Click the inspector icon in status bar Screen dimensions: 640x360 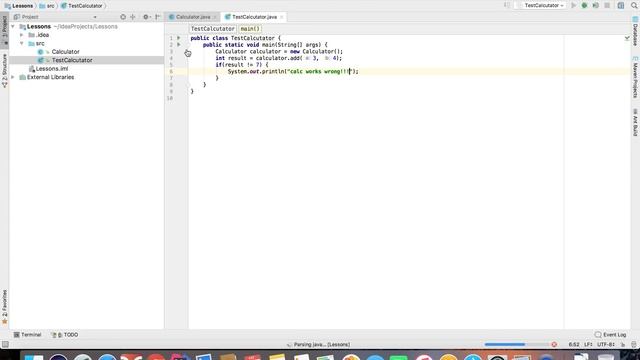pos(634,344)
